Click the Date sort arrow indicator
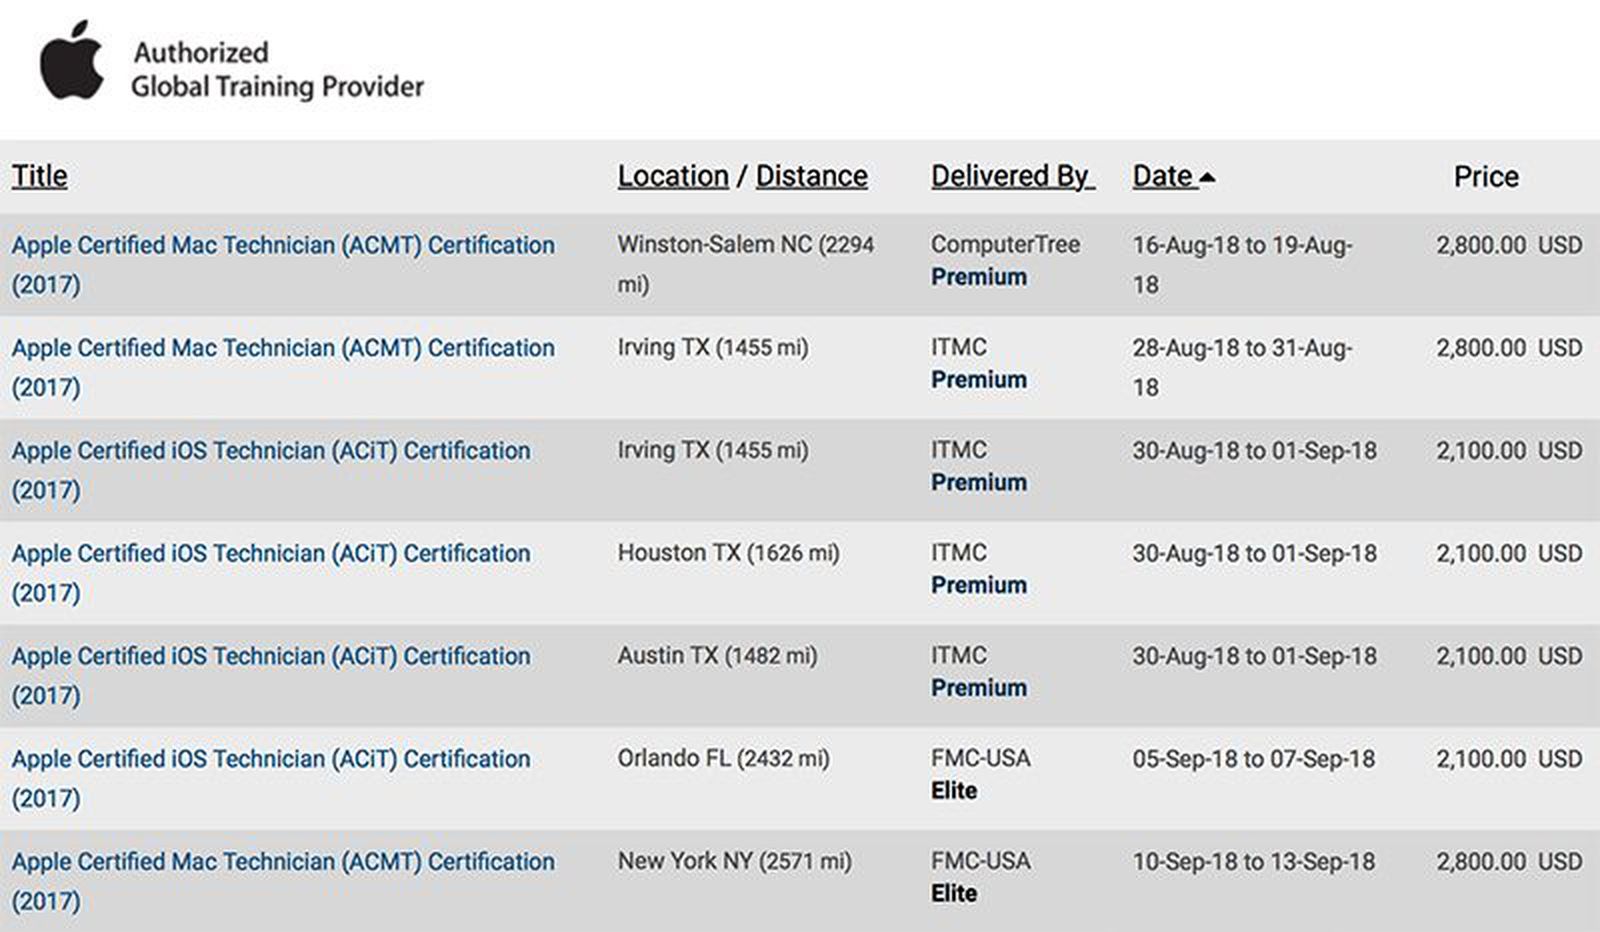1600x932 pixels. coord(1206,176)
